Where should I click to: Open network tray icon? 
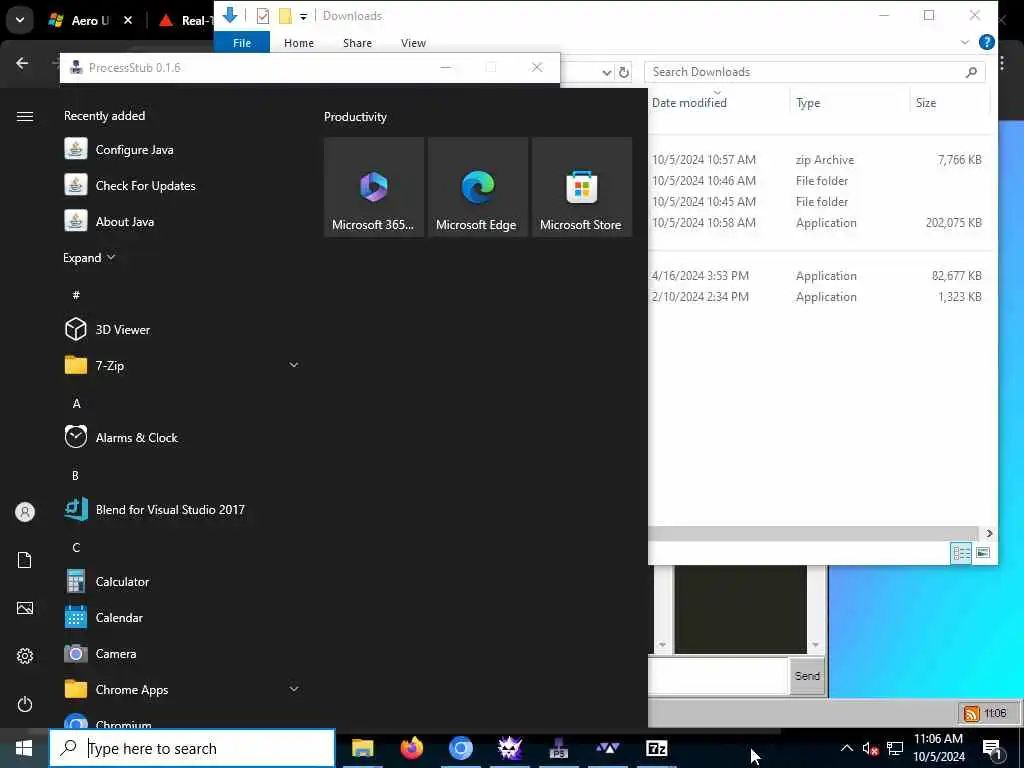coord(895,748)
